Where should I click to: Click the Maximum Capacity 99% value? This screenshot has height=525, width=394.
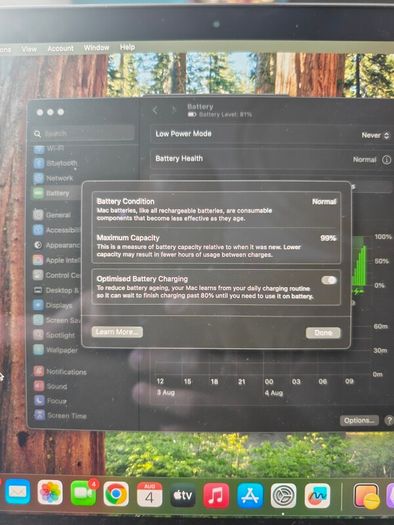(328, 238)
